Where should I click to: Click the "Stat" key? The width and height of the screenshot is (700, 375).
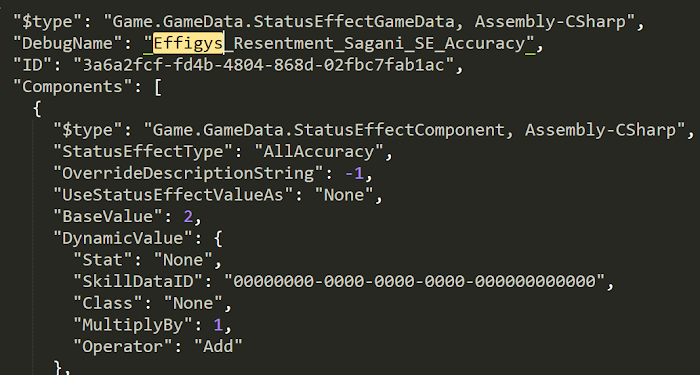click(x=104, y=260)
